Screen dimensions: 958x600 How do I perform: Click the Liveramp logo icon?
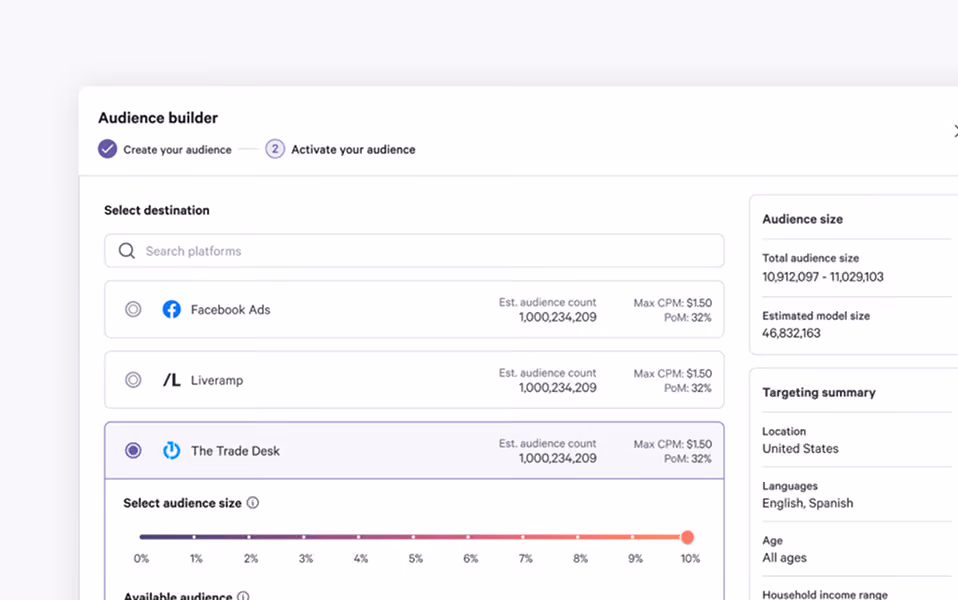[x=172, y=380]
